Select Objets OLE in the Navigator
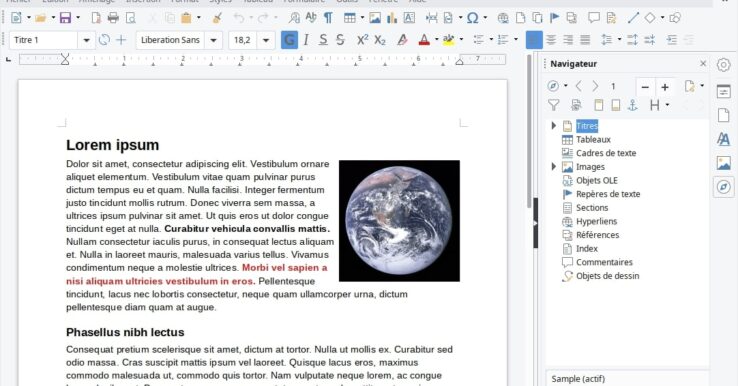 (x=597, y=180)
